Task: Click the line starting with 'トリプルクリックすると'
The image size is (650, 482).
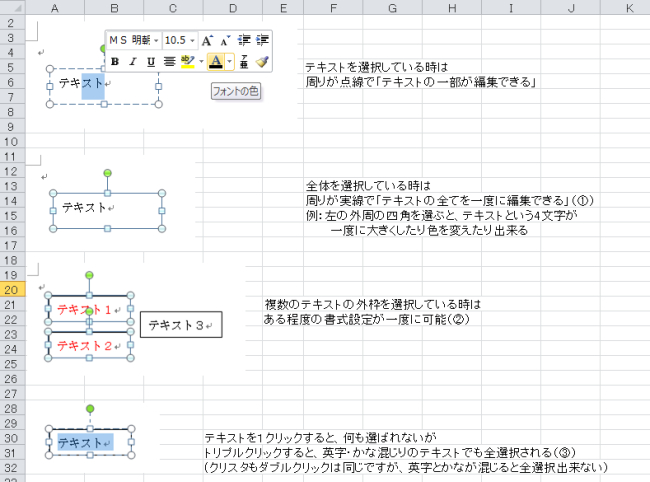Action: (390, 453)
